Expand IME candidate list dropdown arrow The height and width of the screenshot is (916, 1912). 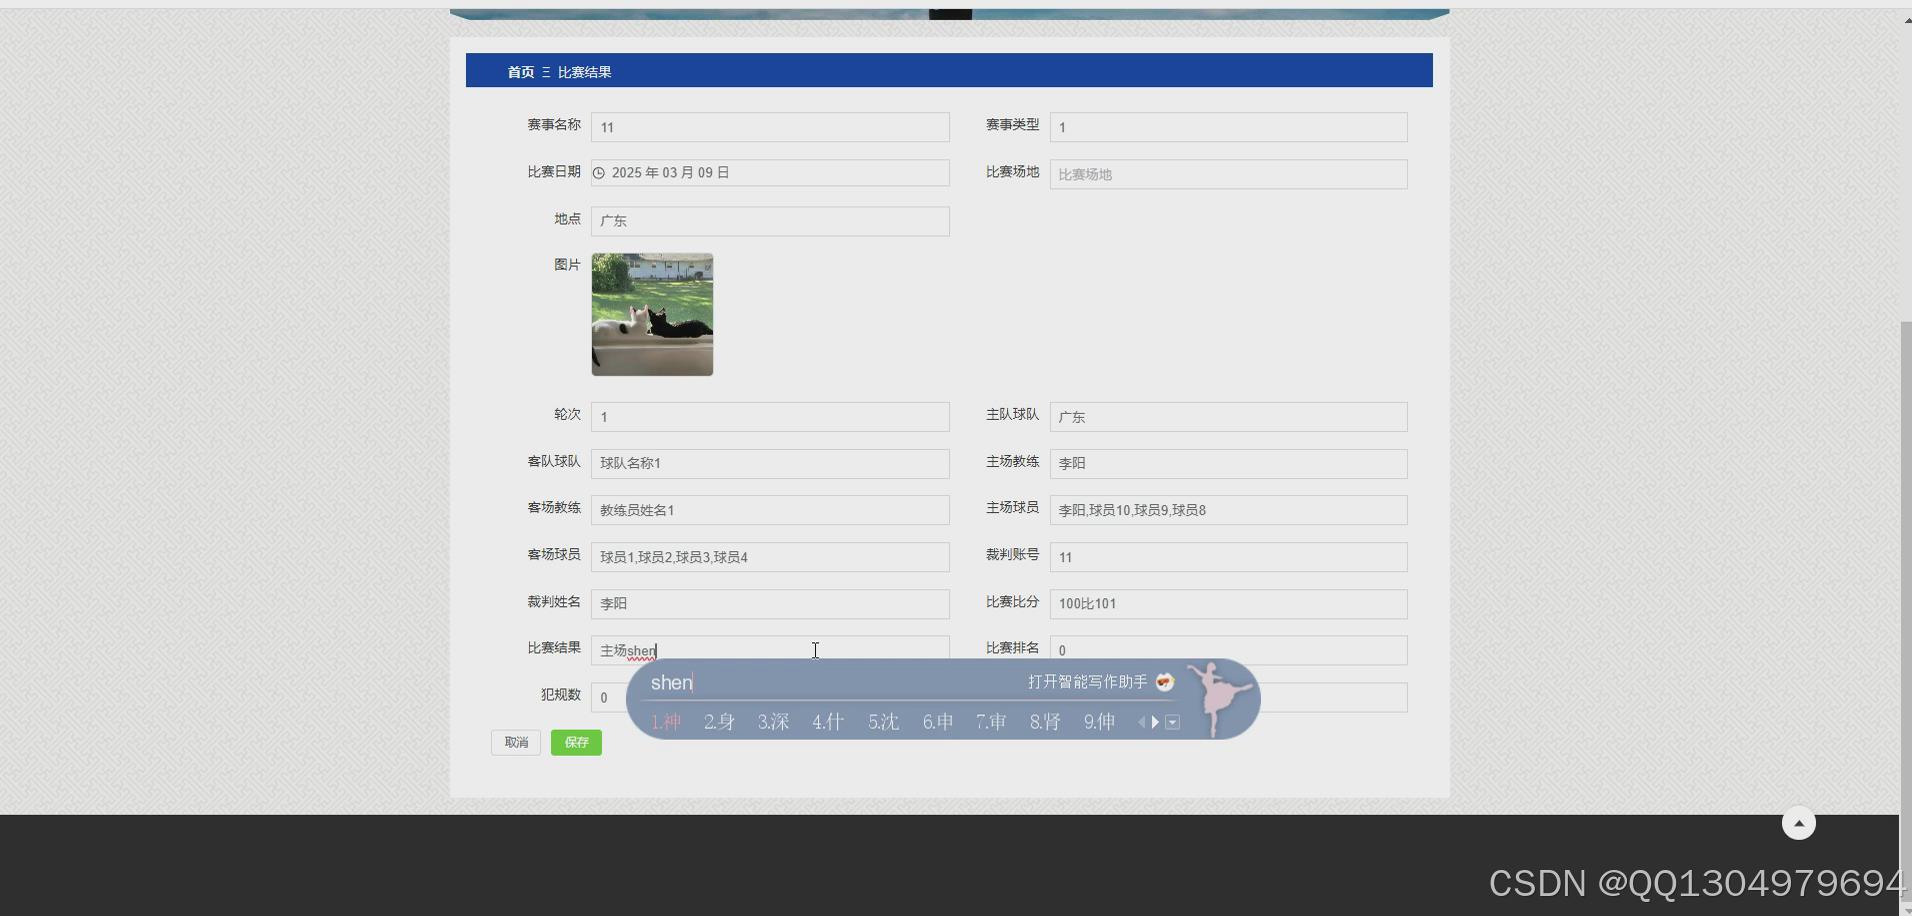pyautogui.click(x=1173, y=722)
